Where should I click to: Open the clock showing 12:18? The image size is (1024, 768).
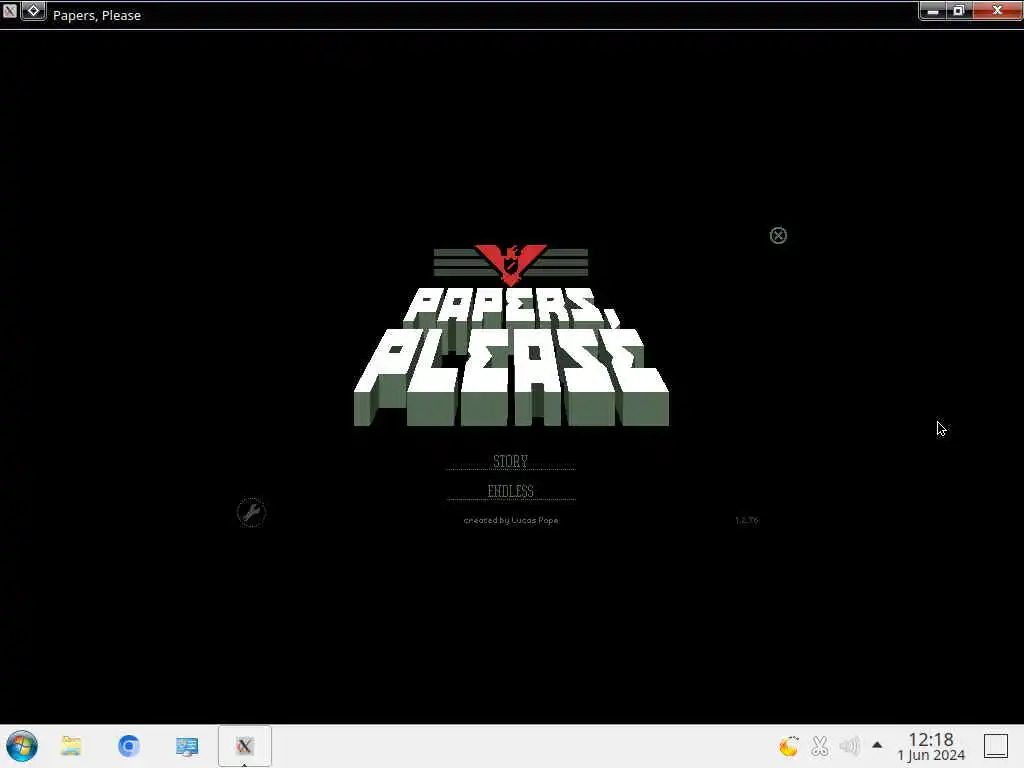(931, 746)
